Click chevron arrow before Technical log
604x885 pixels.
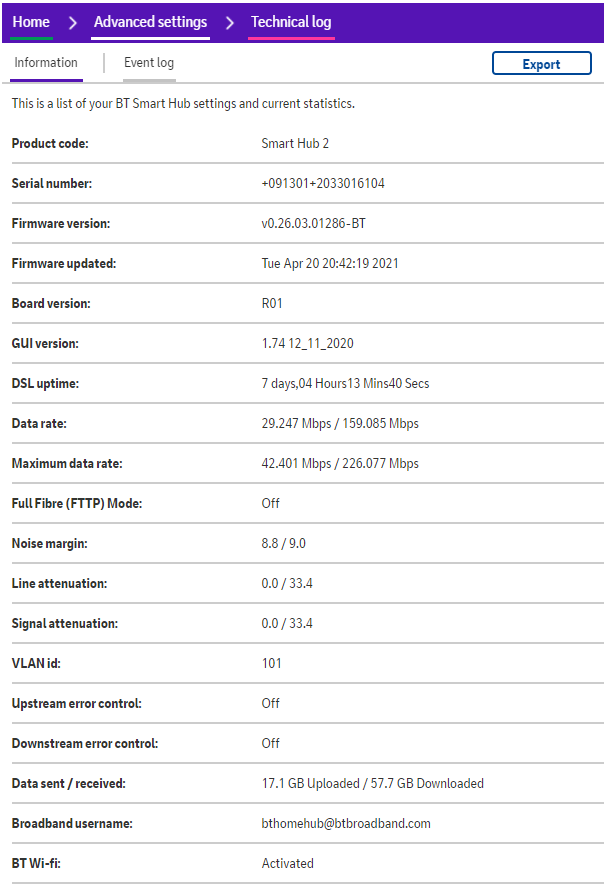click(230, 22)
